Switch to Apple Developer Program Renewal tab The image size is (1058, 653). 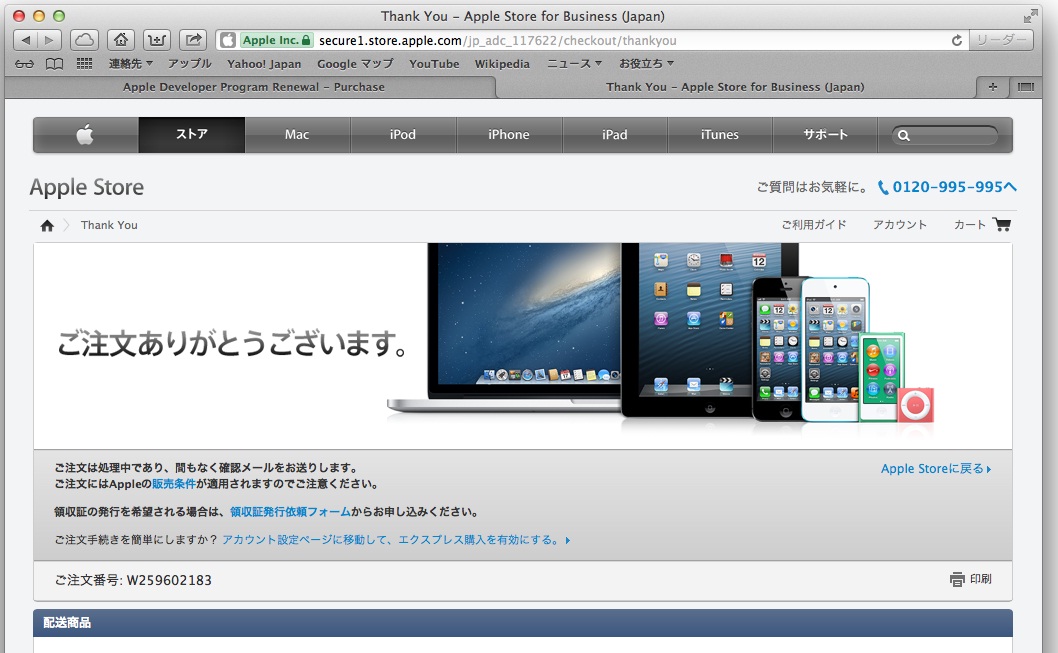click(x=253, y=87)
